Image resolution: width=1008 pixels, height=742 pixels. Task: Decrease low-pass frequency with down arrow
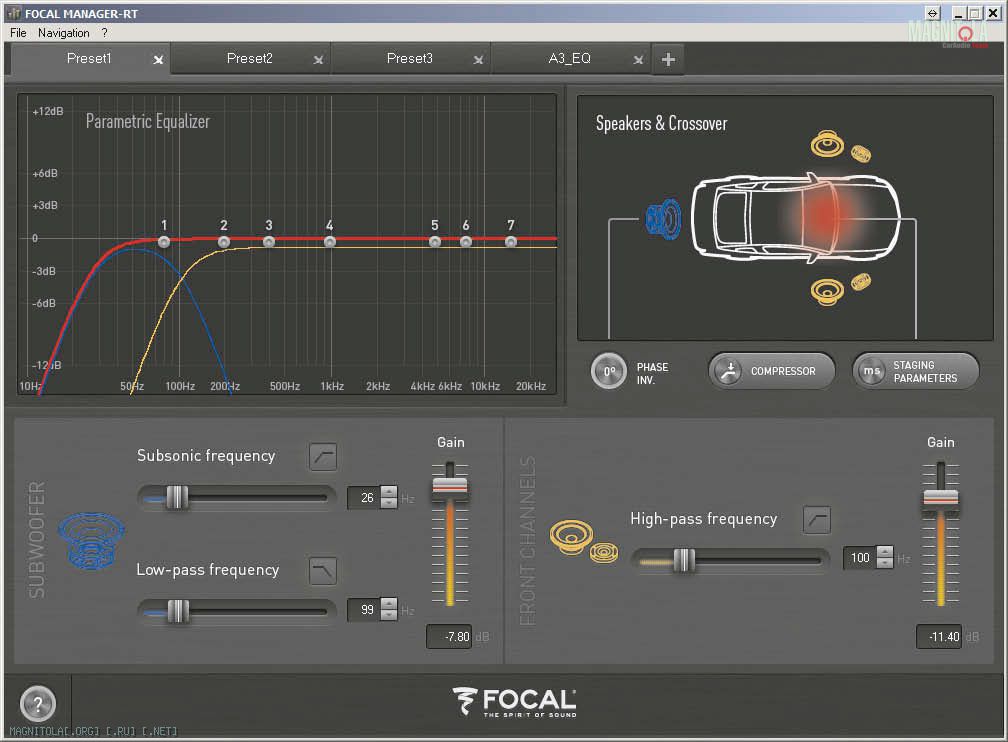point(389,615)
